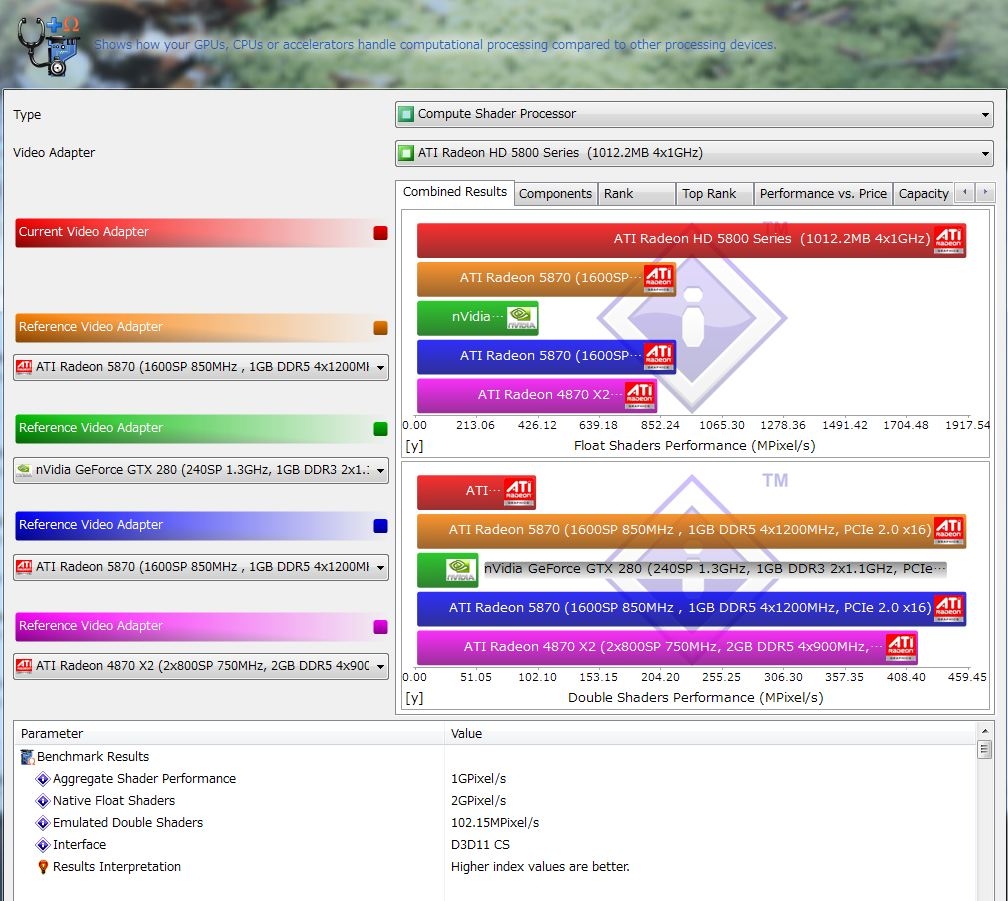Click the 102.15MPixel/s value
The image size is (1008, 901).
495,823
